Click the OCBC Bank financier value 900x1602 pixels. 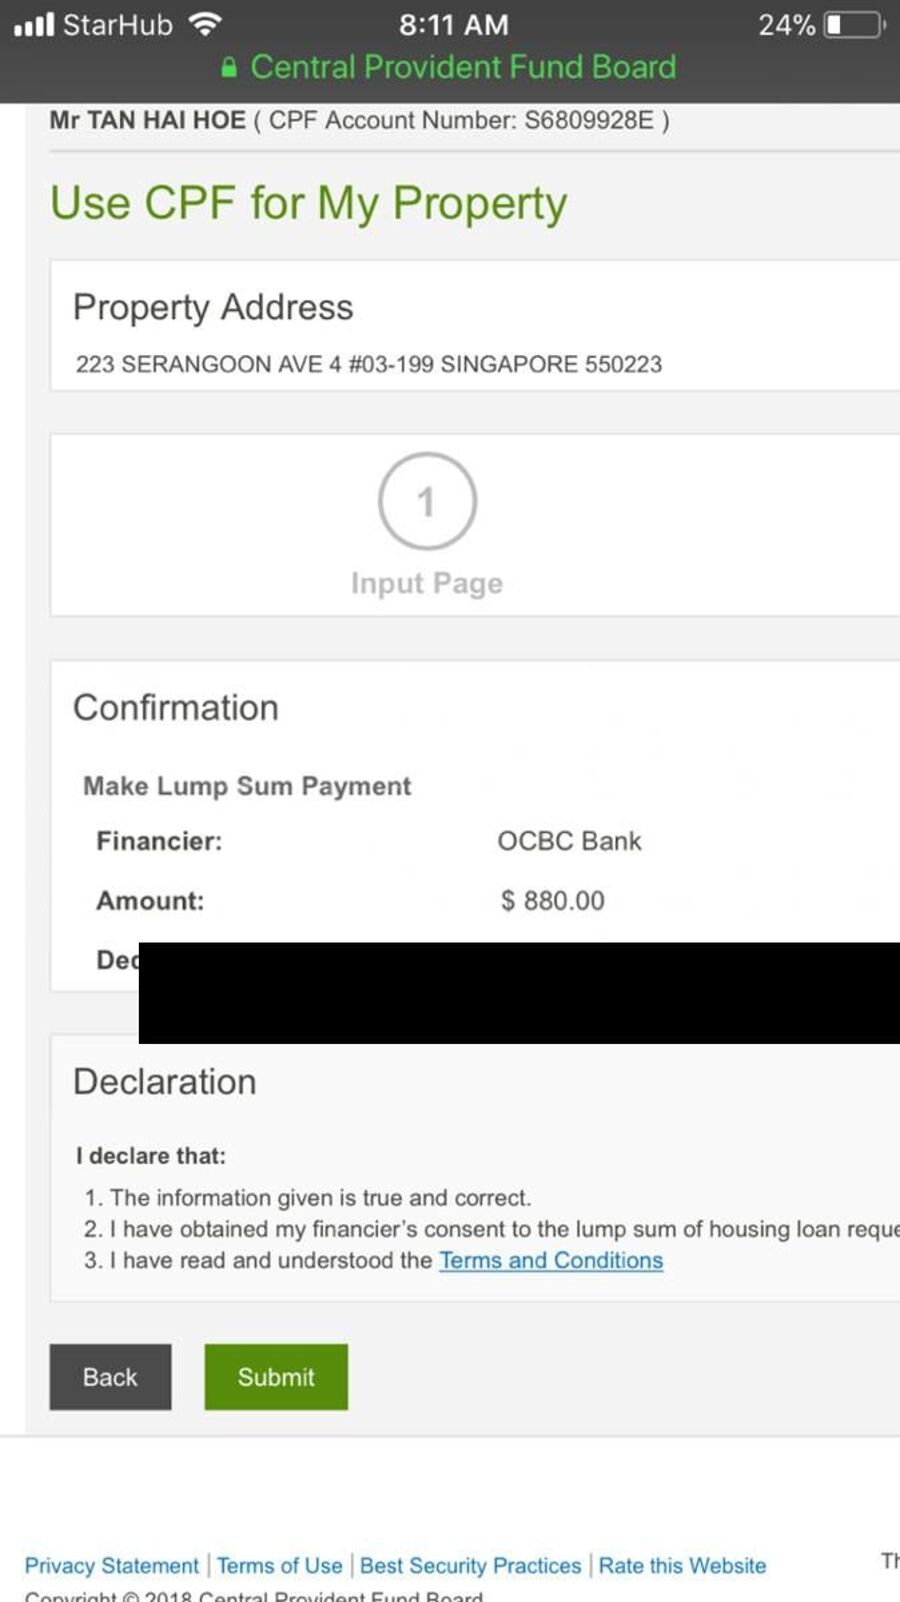click(x=569, y=841)
